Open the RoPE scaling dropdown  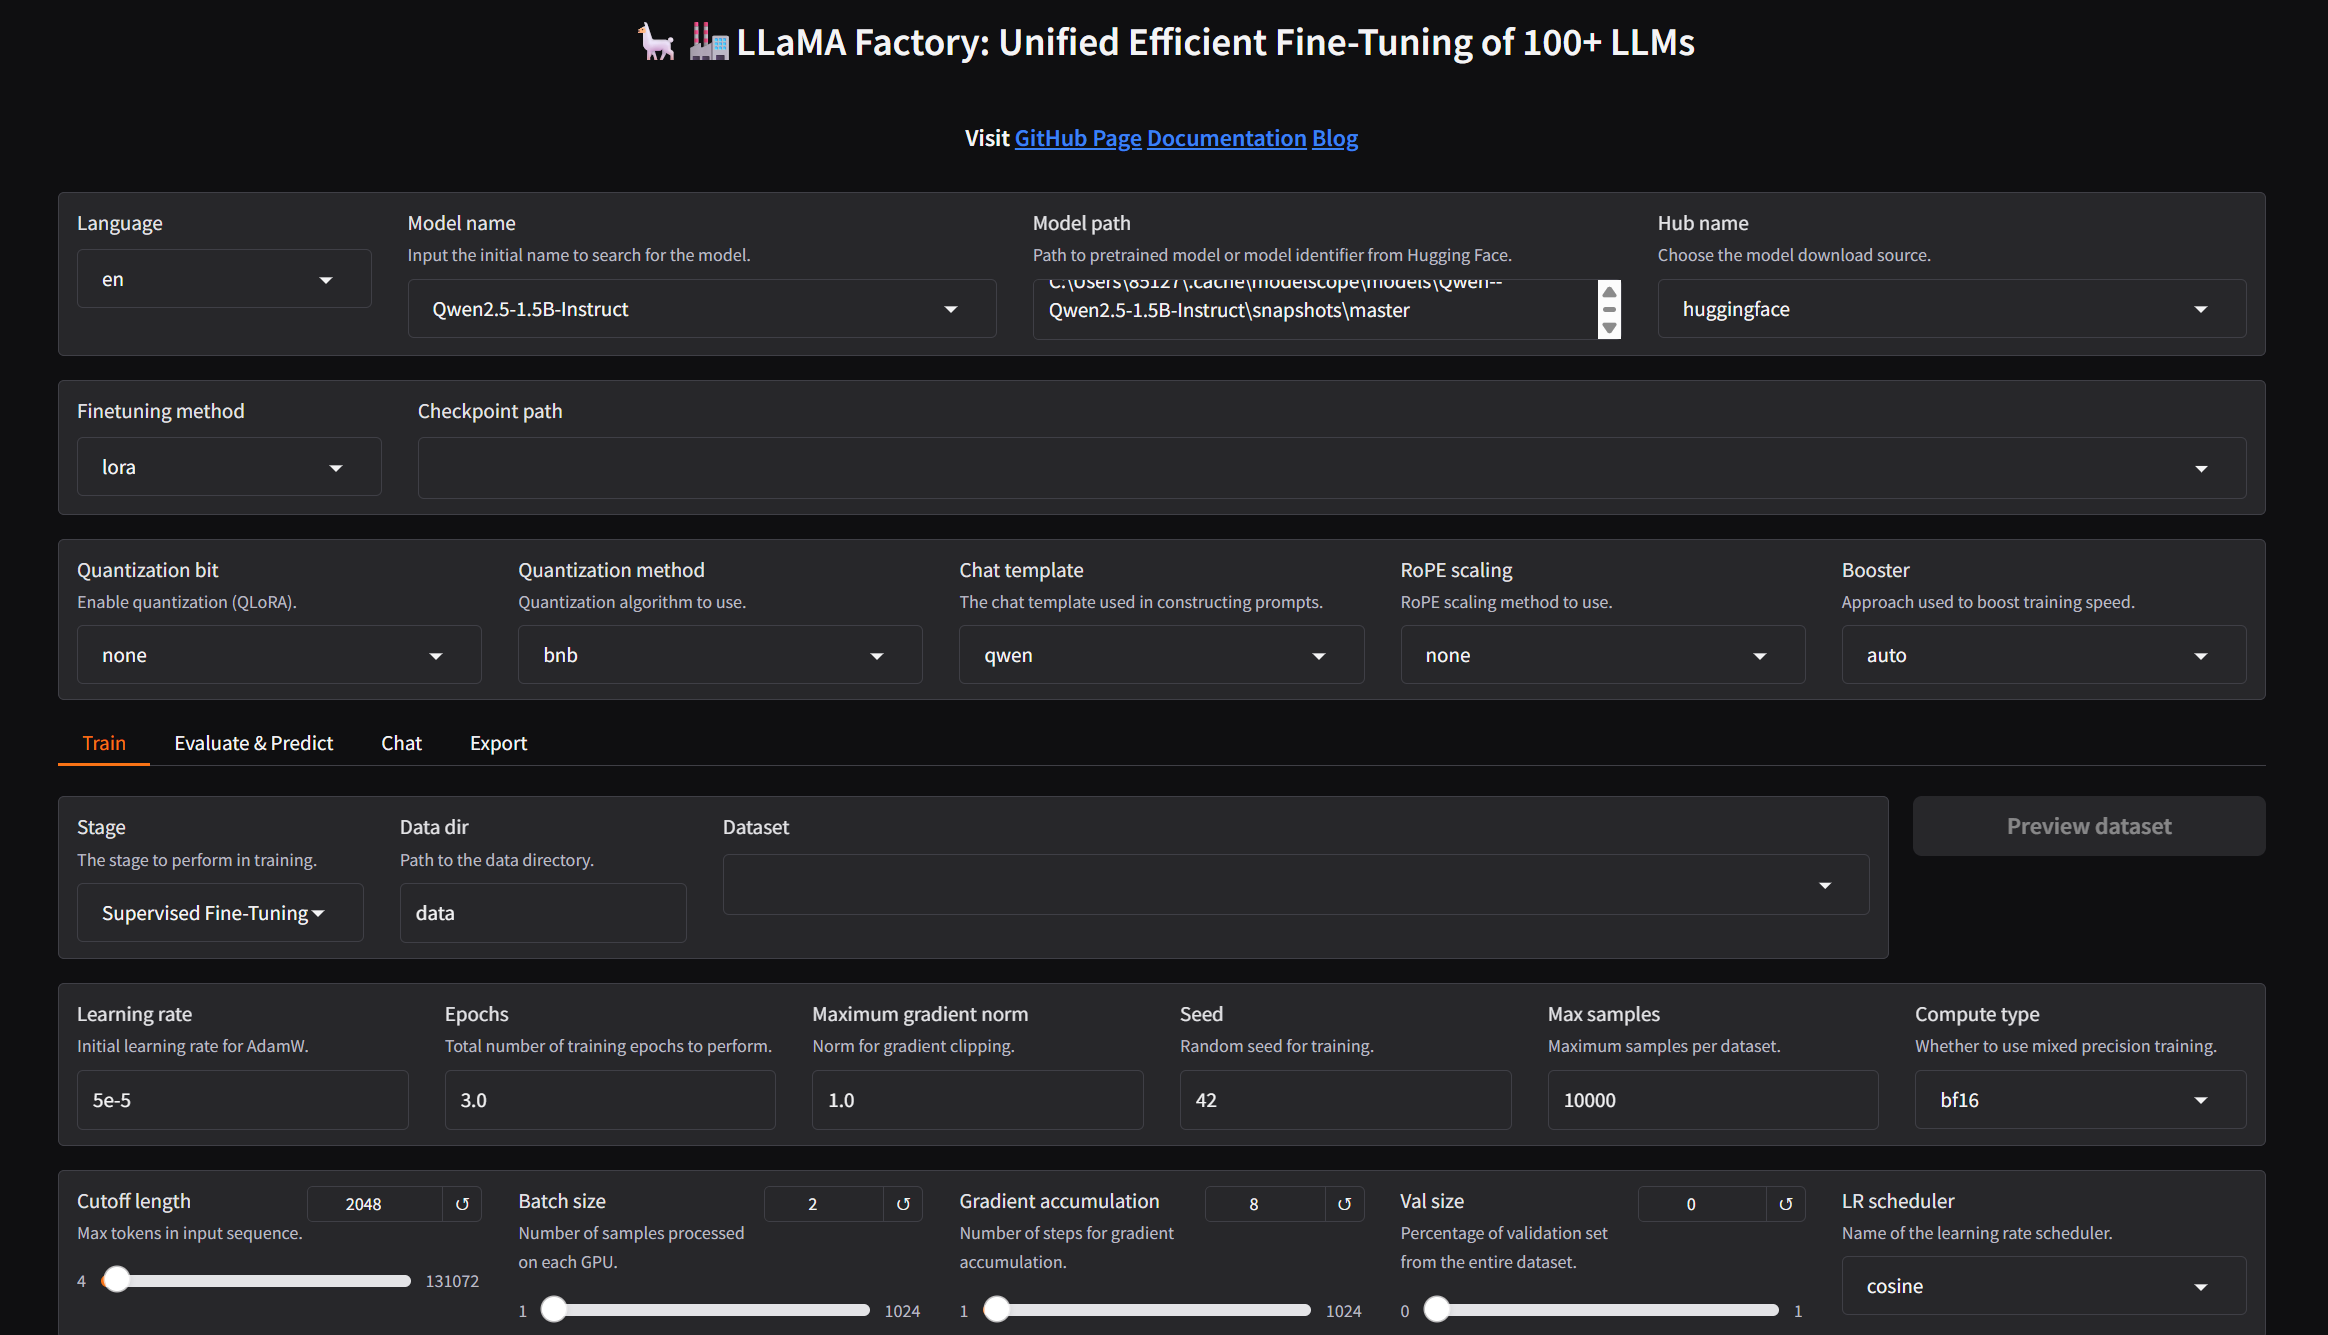click(x=1602, y=655)
